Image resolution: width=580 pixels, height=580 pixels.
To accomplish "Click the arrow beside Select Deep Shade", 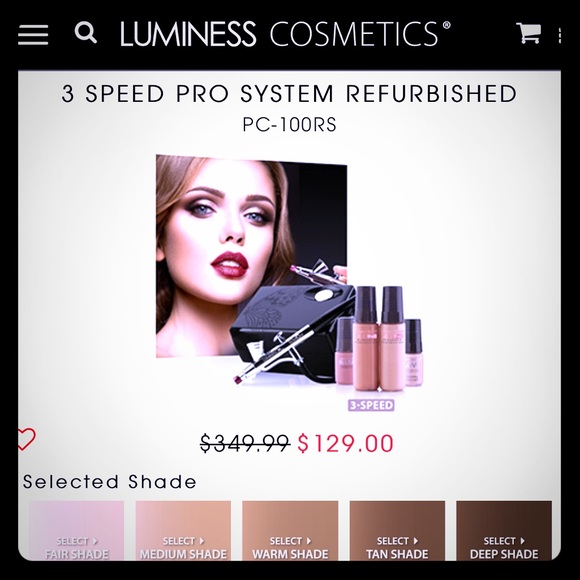I will tap(522, 541).
